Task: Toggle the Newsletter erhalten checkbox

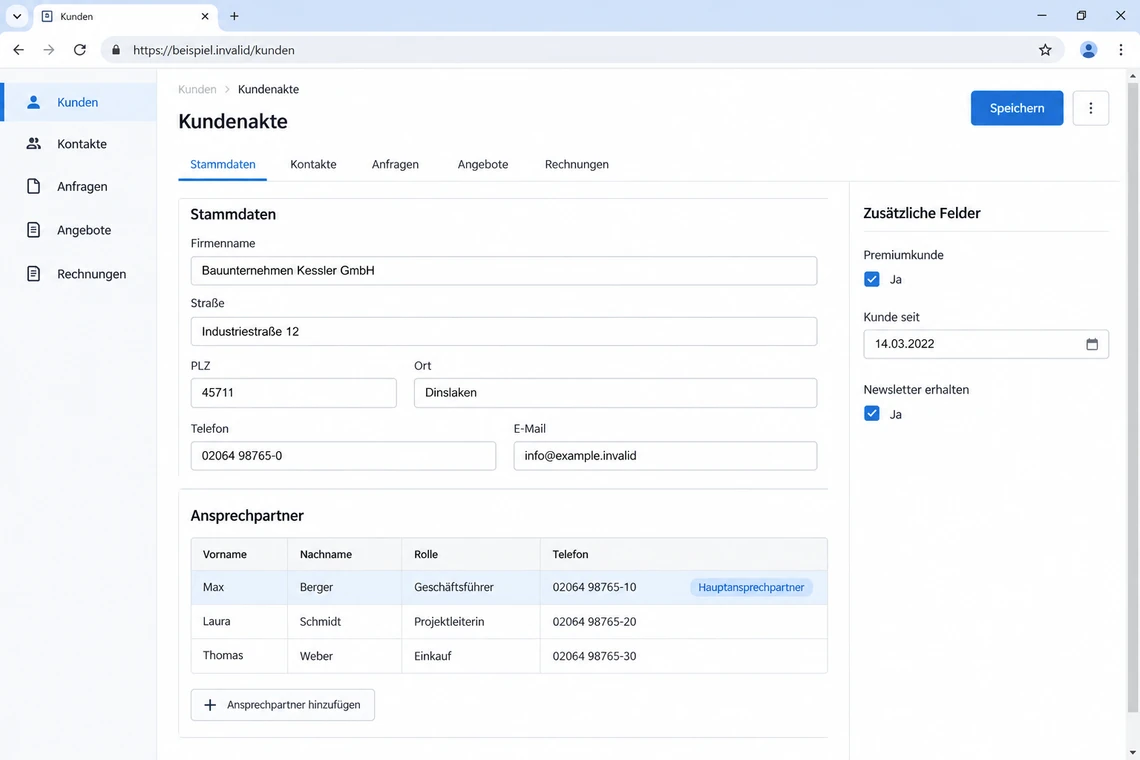Action: [x=871, y=414]
